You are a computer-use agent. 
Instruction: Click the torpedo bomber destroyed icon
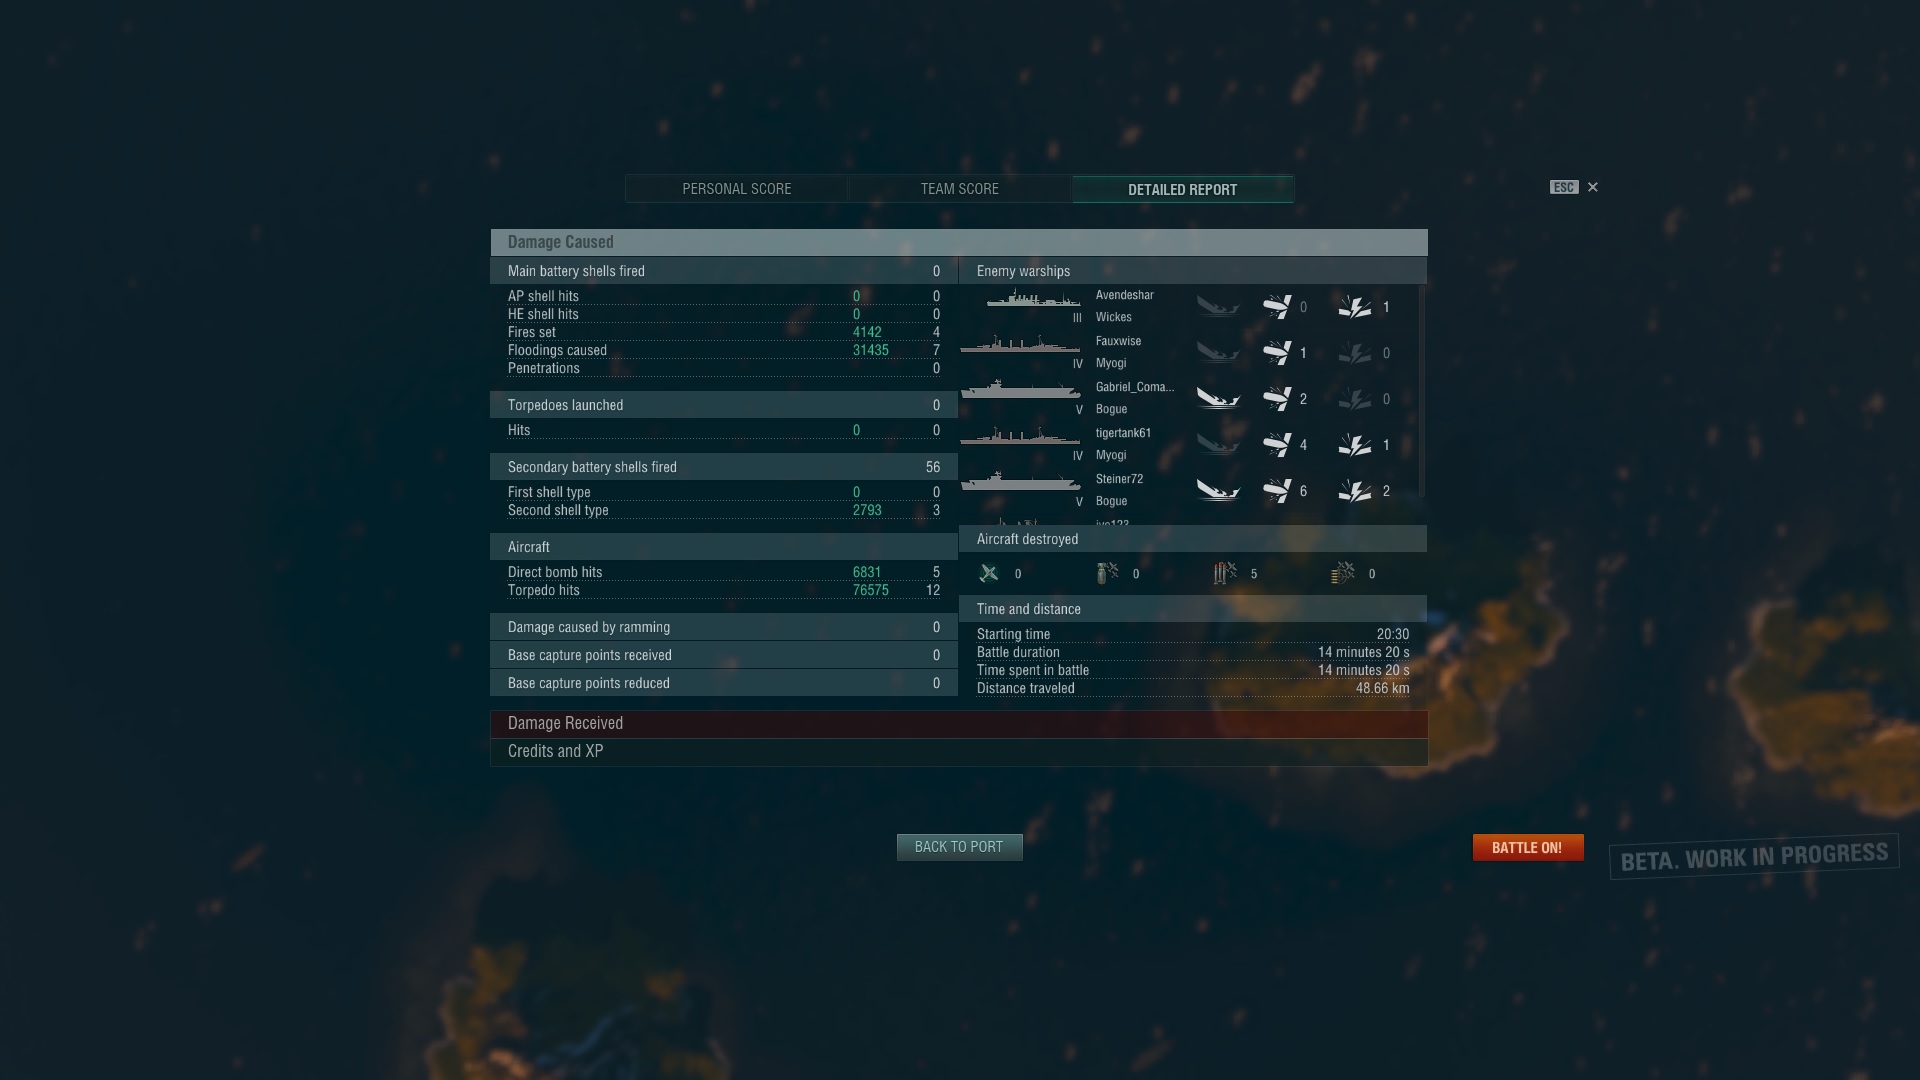[1225, 573]
